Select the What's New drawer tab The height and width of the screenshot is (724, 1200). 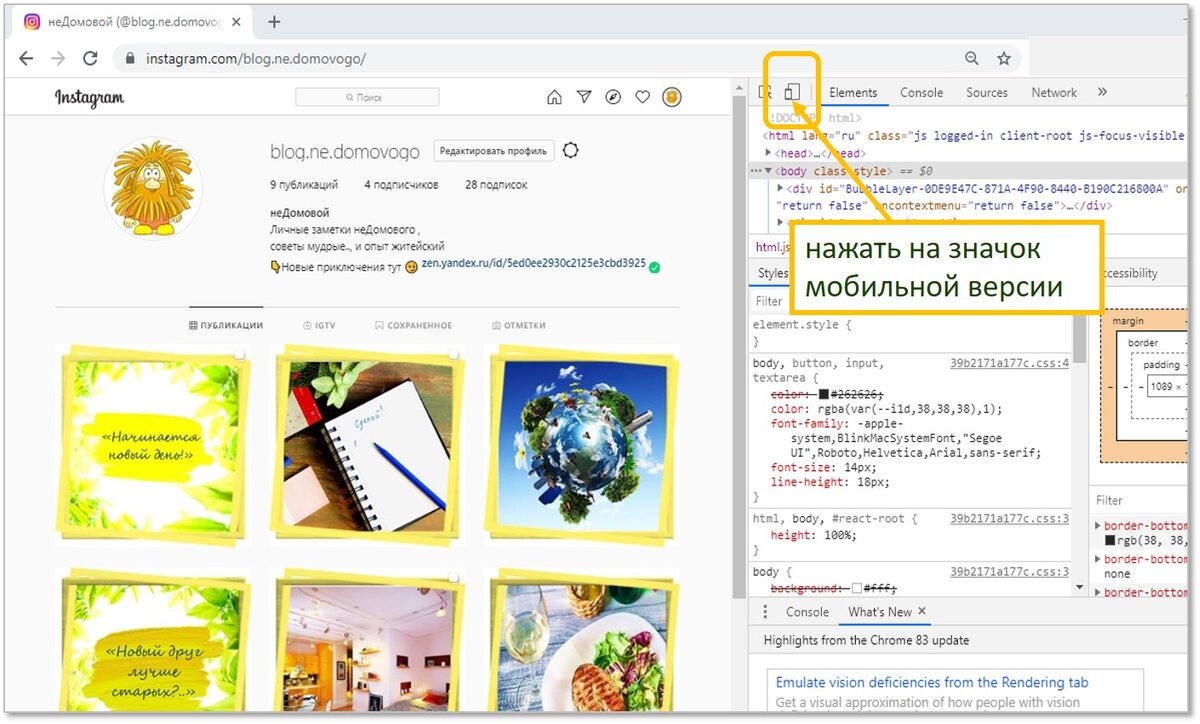coord(880,612)
